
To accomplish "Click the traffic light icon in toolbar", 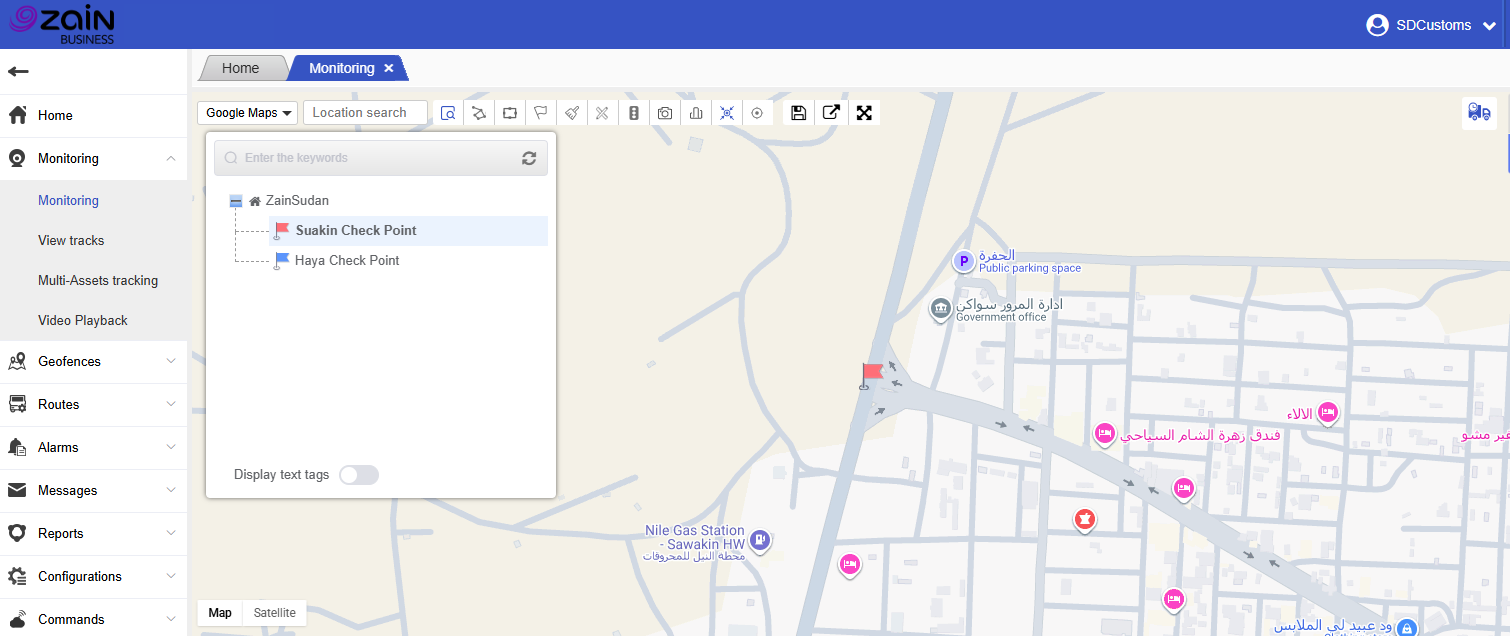I will [x=633, y=113].
